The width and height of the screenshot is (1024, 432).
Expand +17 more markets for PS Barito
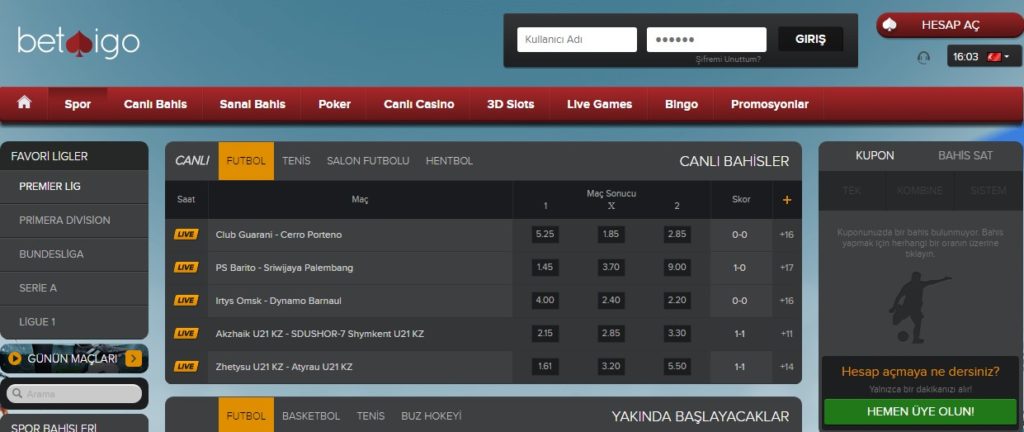(787, 267)
